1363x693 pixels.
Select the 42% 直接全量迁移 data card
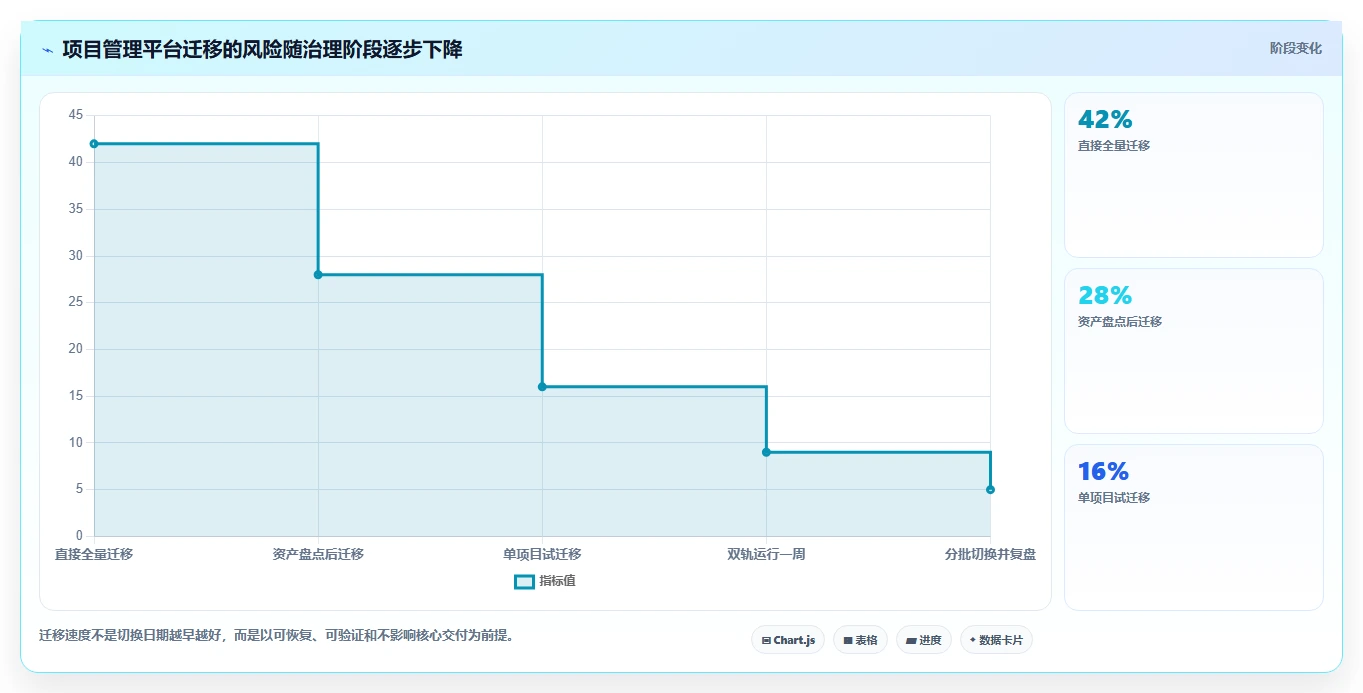coord(1194,175)
